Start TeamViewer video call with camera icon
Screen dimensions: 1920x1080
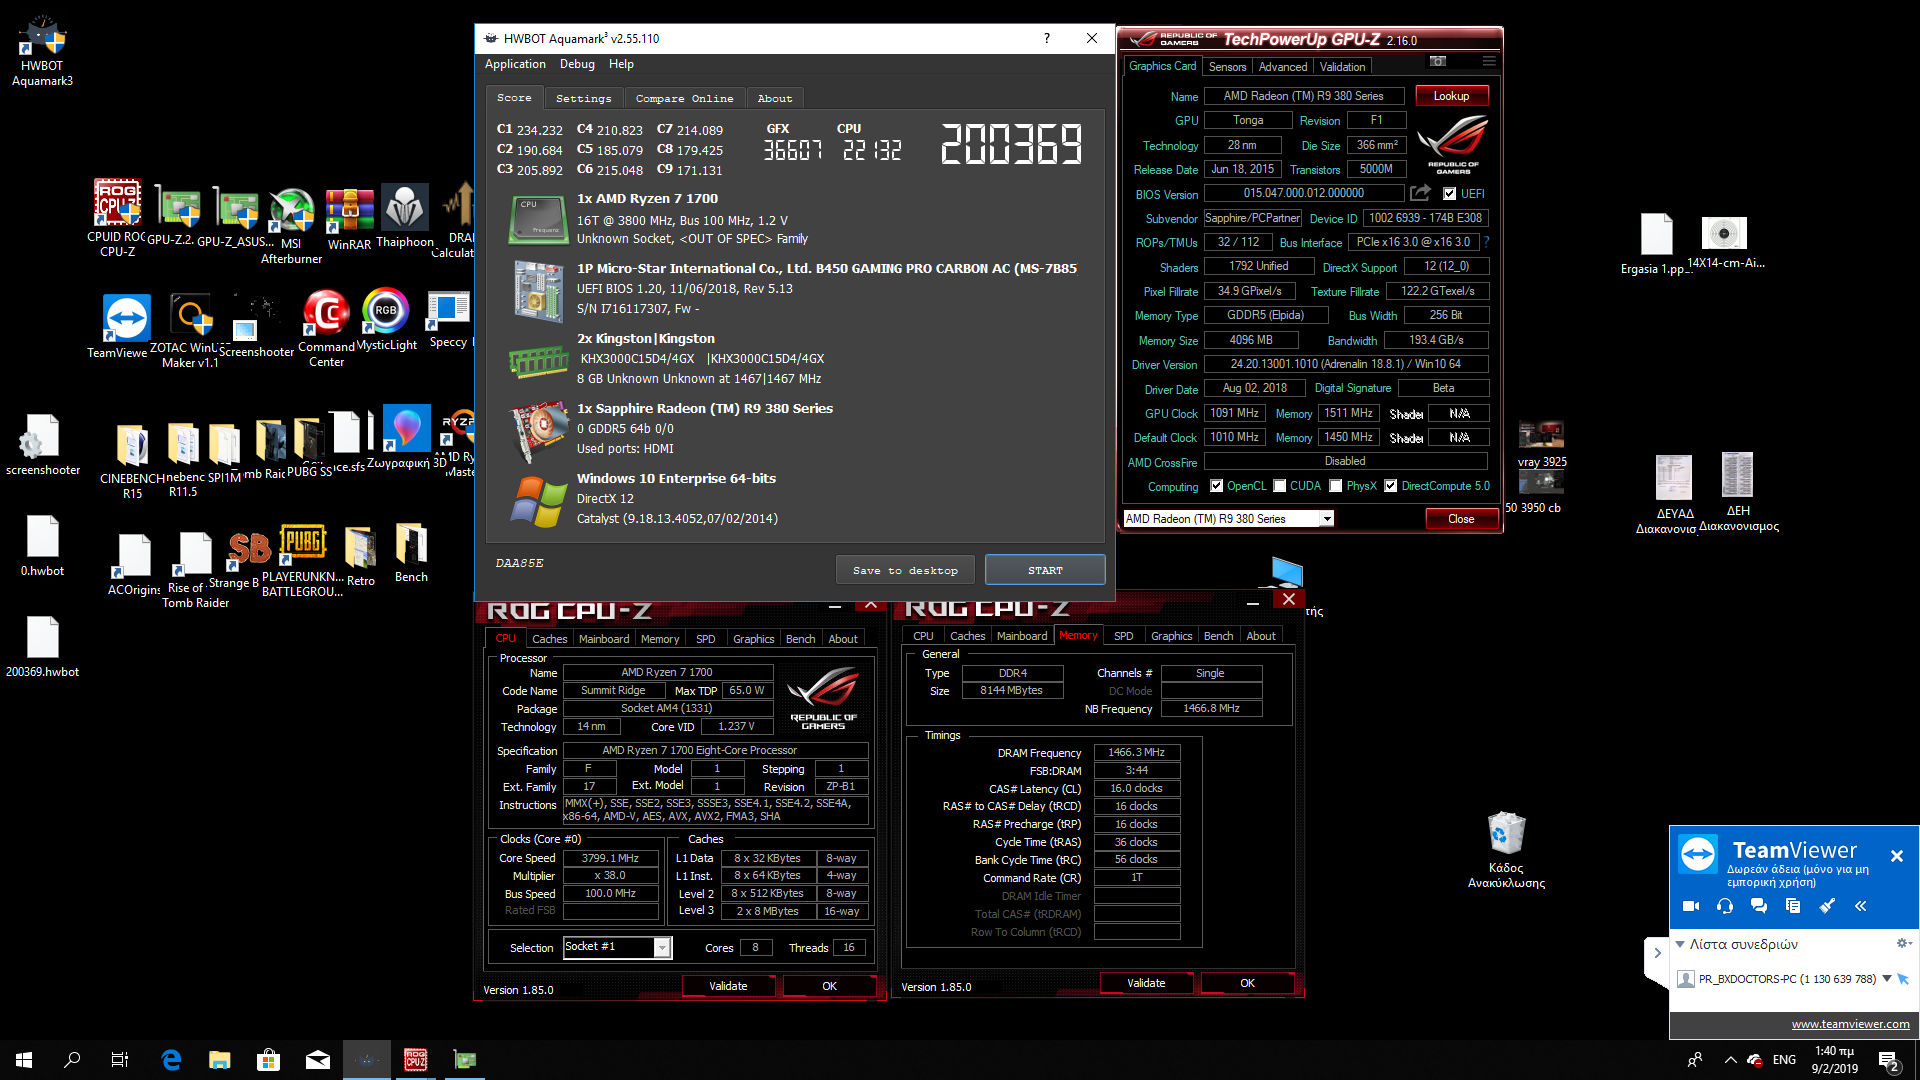click(x=1691, y=906)
